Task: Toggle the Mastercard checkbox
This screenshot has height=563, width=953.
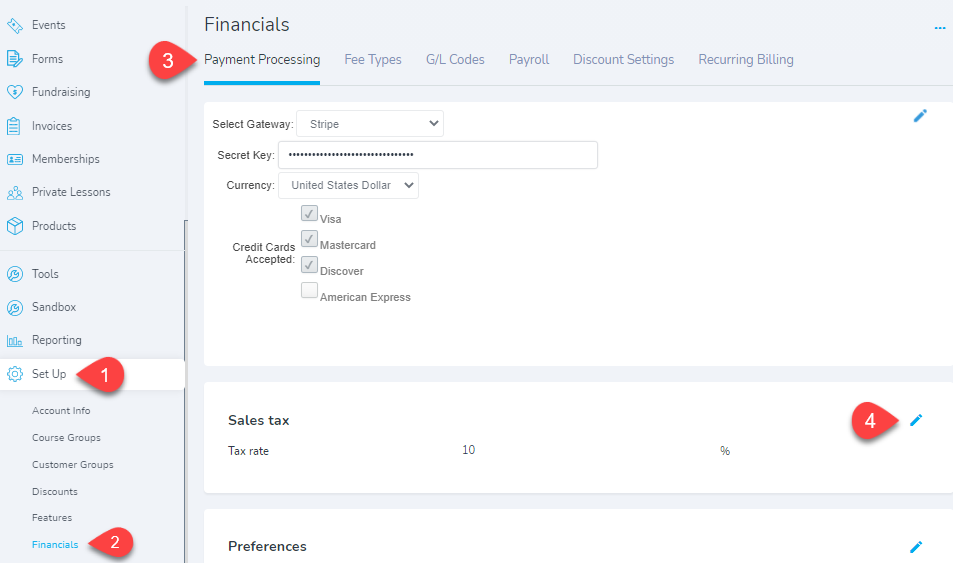Action: point(309,239)
